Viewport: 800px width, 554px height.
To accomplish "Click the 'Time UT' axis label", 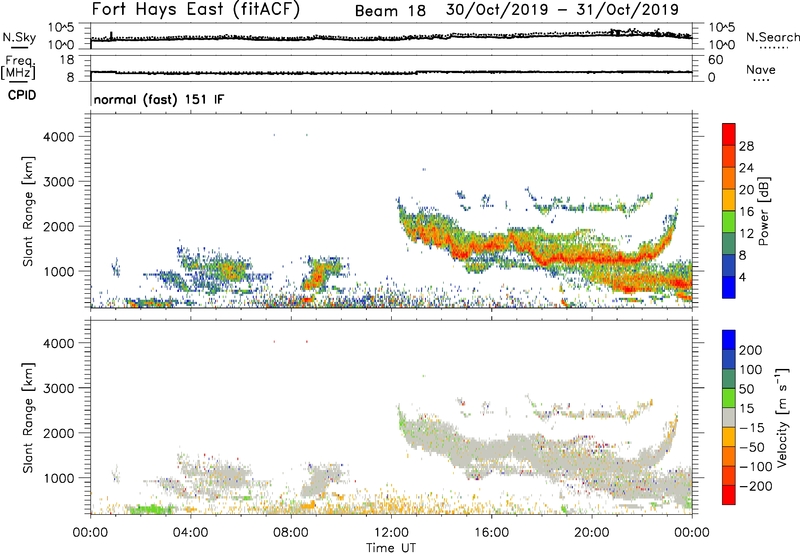I will click(x=391, y=548).
